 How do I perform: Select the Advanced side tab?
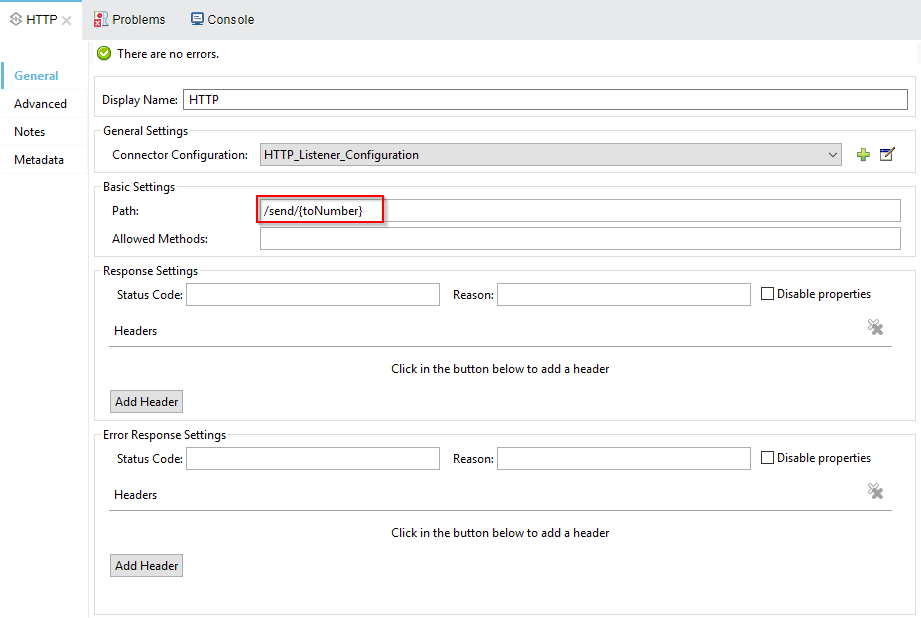tap(40, 104)
